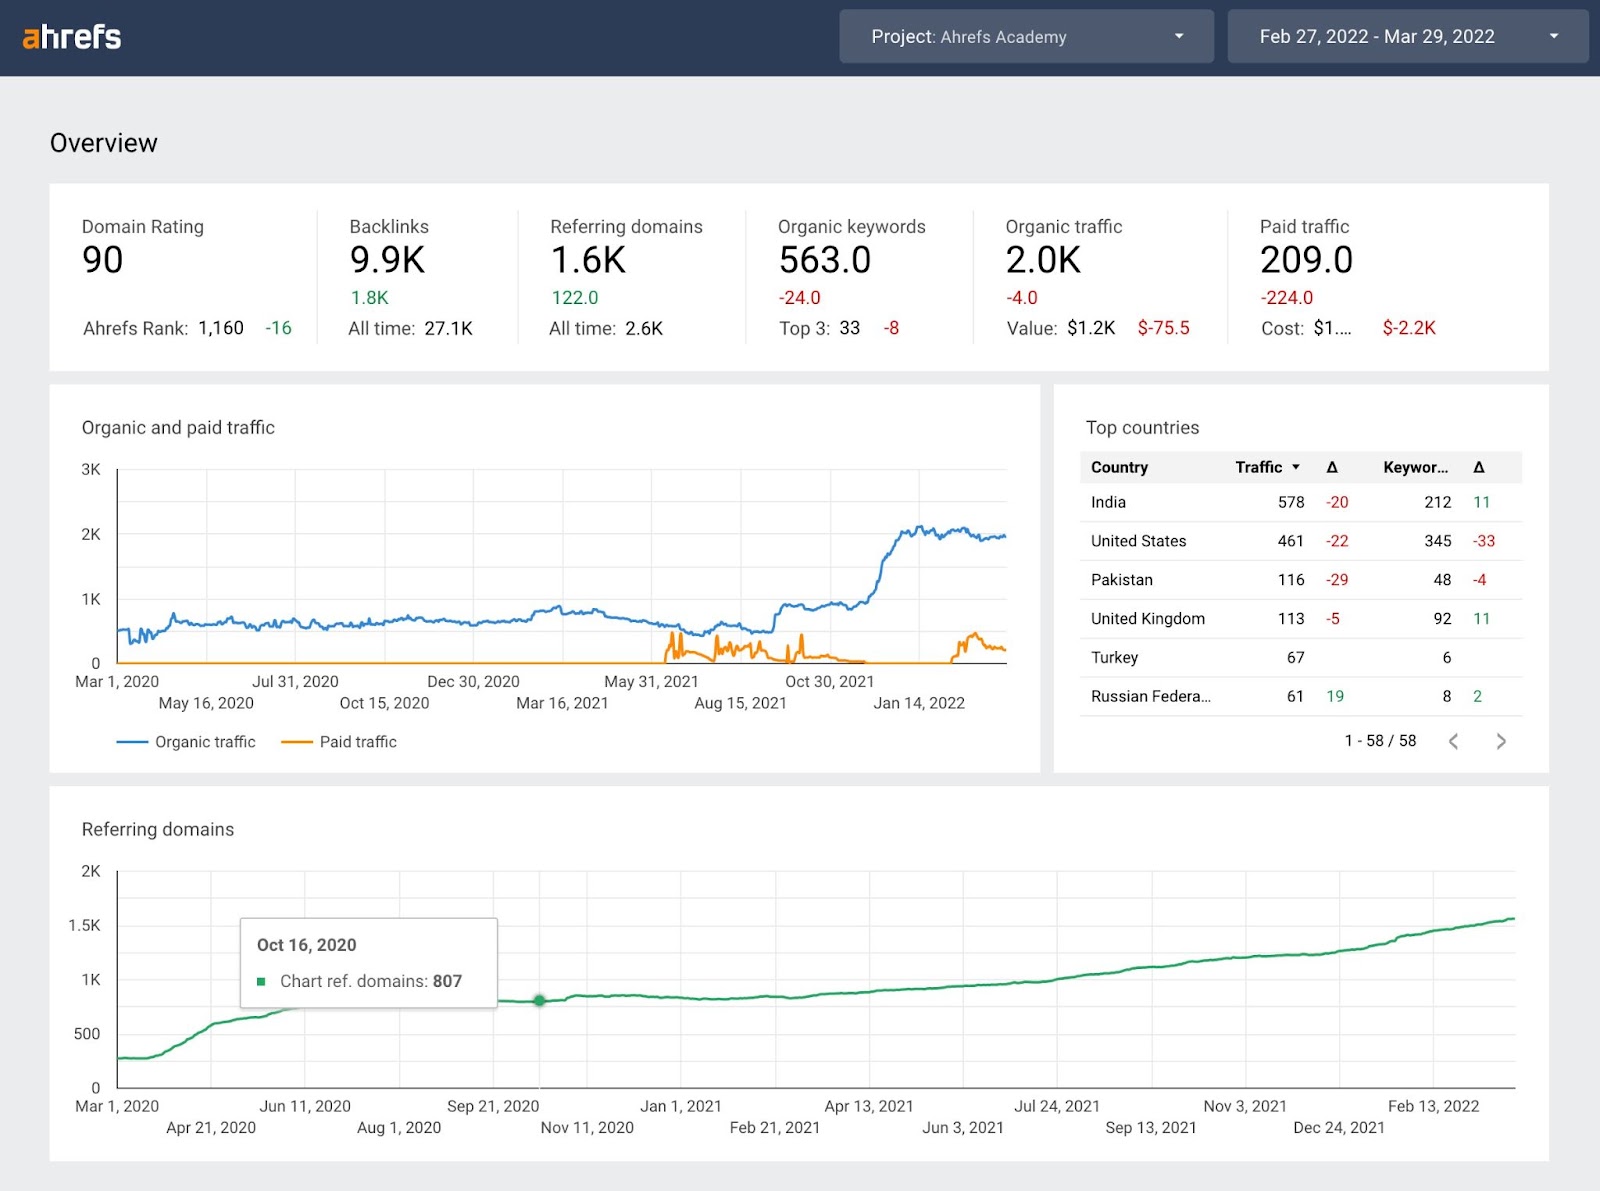Click the next page arrow in Top countries
This screenshot has width=1600, height=1191.
(x=1500, y=741)
